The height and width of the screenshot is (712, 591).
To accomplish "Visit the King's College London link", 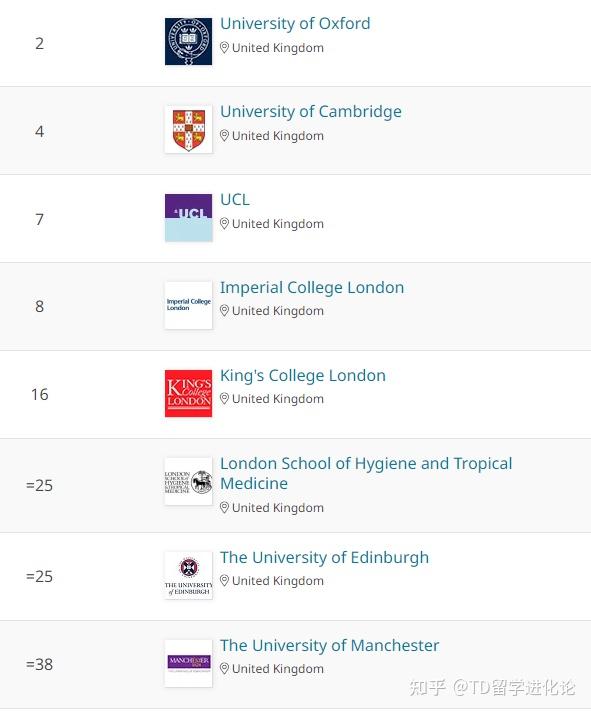I will tap(303, 376).
